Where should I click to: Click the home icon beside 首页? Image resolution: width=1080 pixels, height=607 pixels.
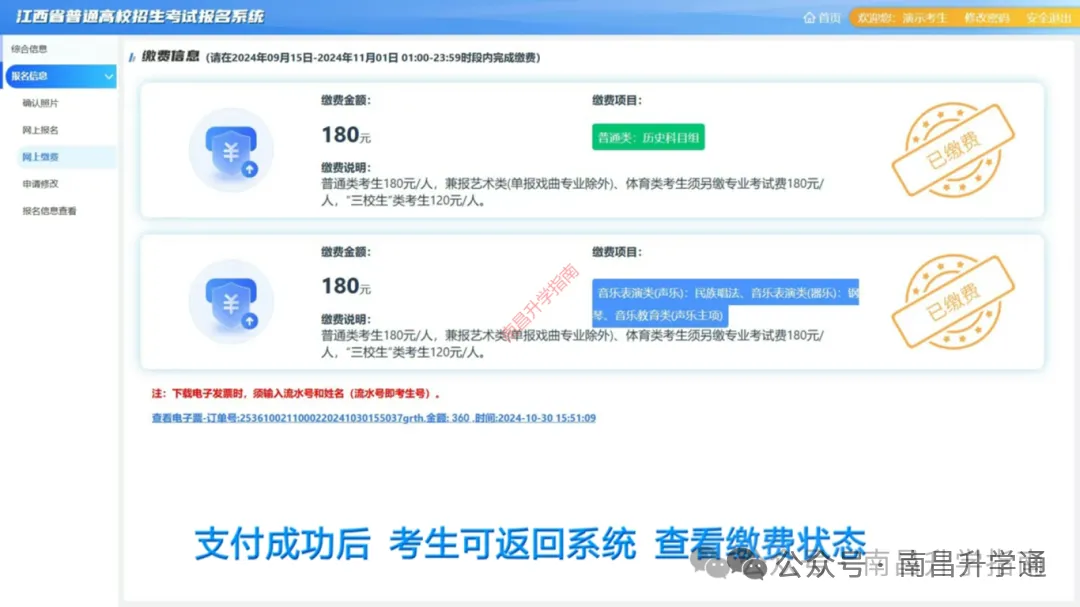809,18
